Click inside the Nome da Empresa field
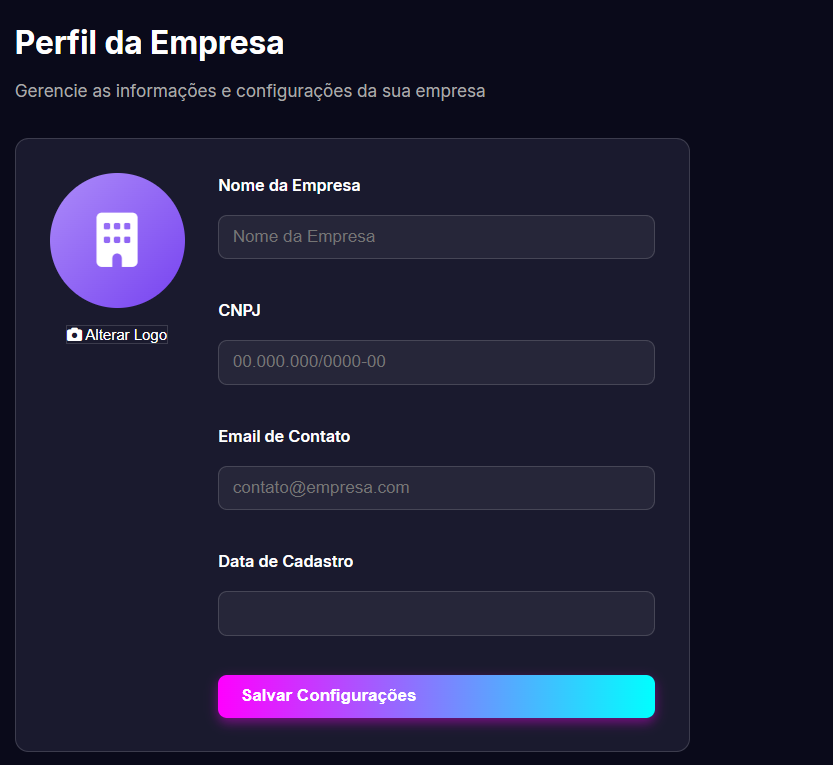Screen dimensions: 833x765 coord(436,237)
